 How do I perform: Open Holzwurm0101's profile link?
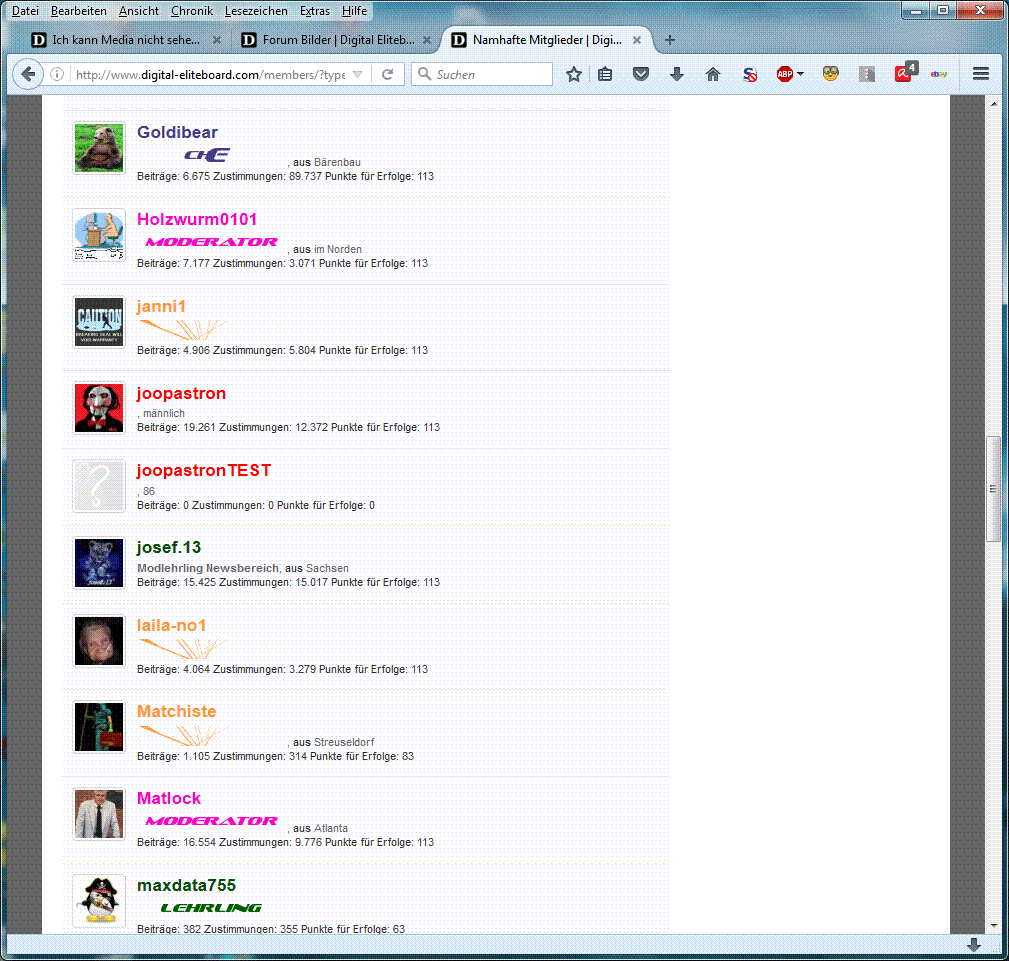coord(197,219)
